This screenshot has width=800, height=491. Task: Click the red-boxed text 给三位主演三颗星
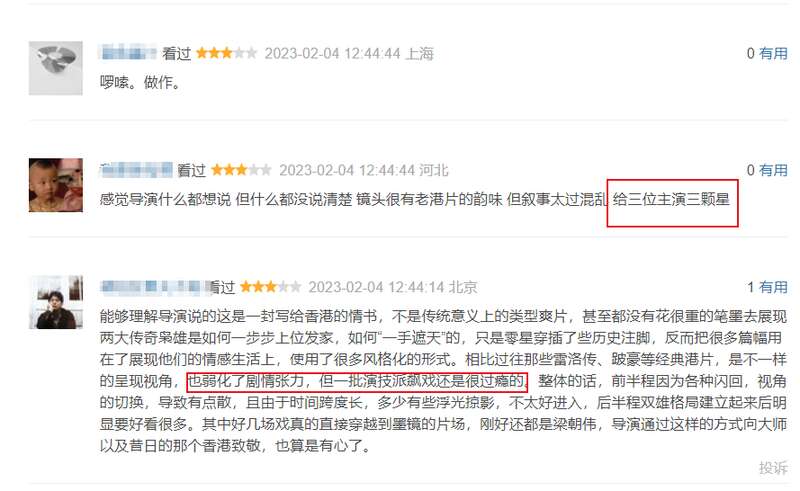coord(671,199)
